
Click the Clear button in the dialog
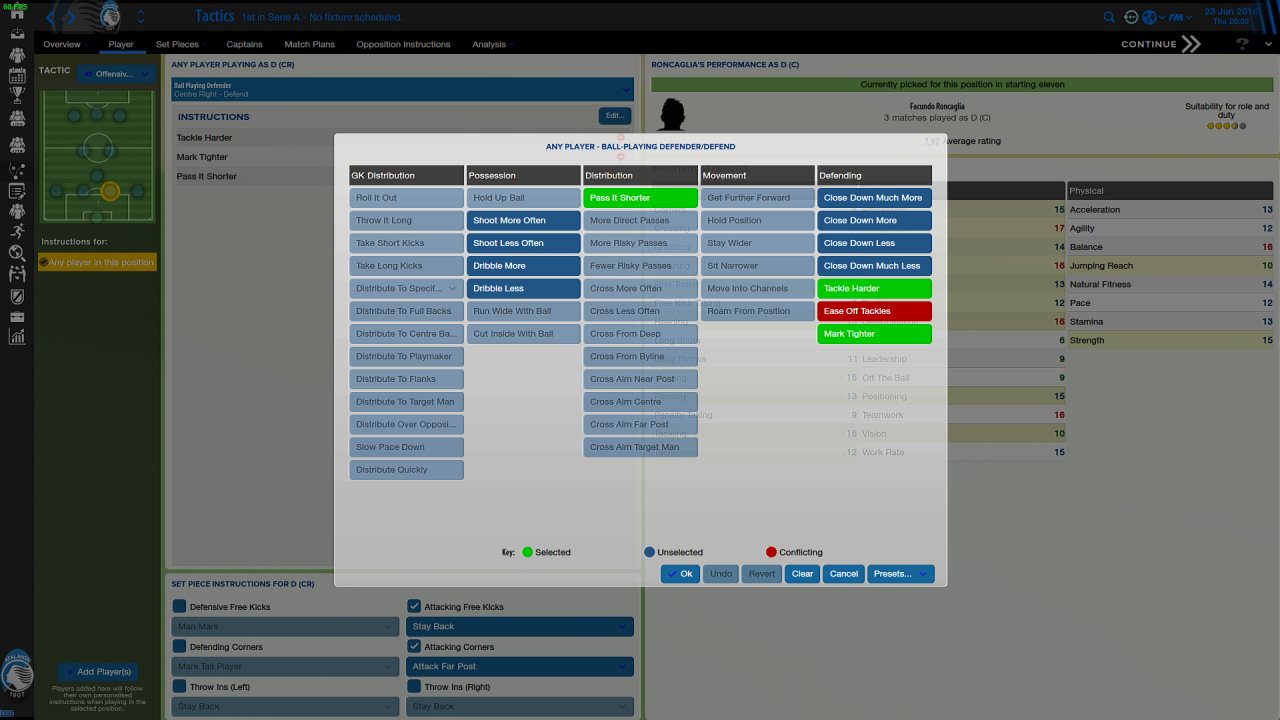click(802, 574)
